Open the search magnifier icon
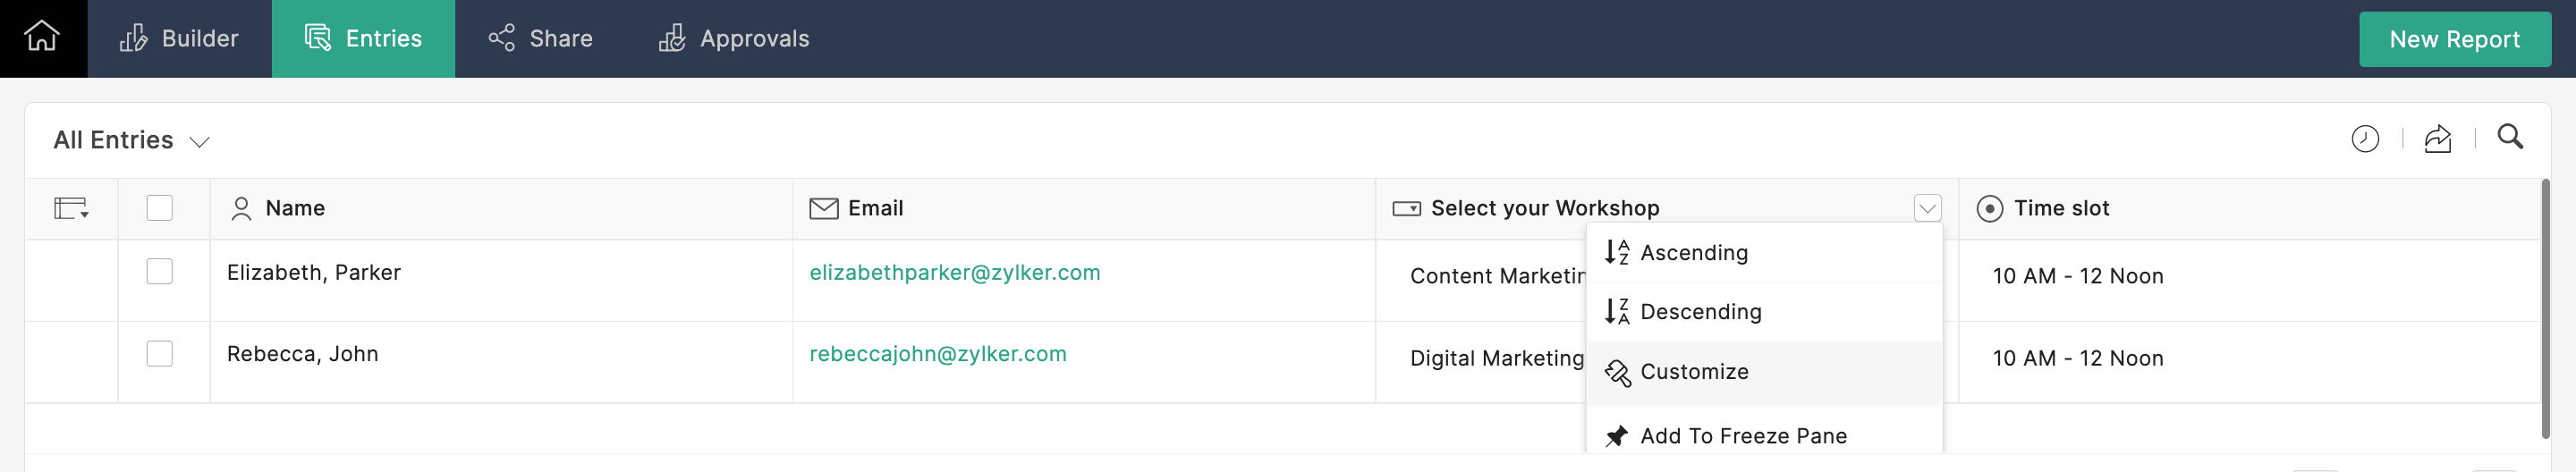The image size is (2576, 472). tap(2509, 137)
